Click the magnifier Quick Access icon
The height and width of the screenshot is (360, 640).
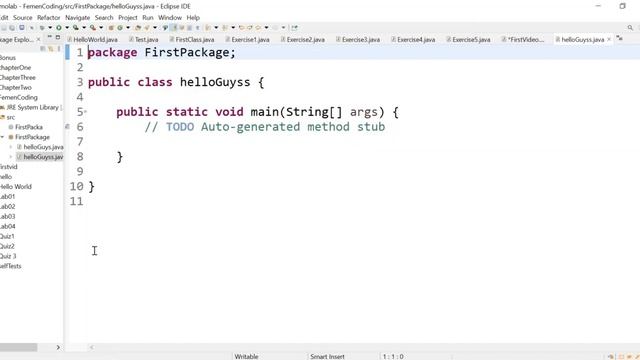[x=630, y=28]
